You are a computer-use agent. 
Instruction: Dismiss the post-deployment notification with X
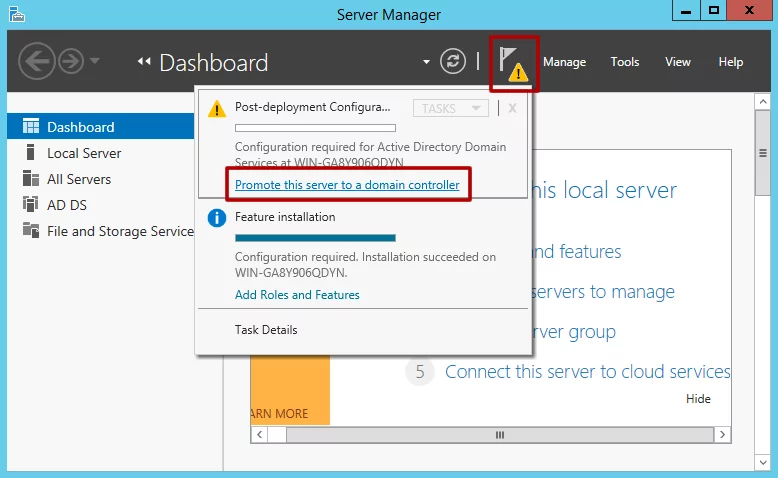tap(512, 108)
